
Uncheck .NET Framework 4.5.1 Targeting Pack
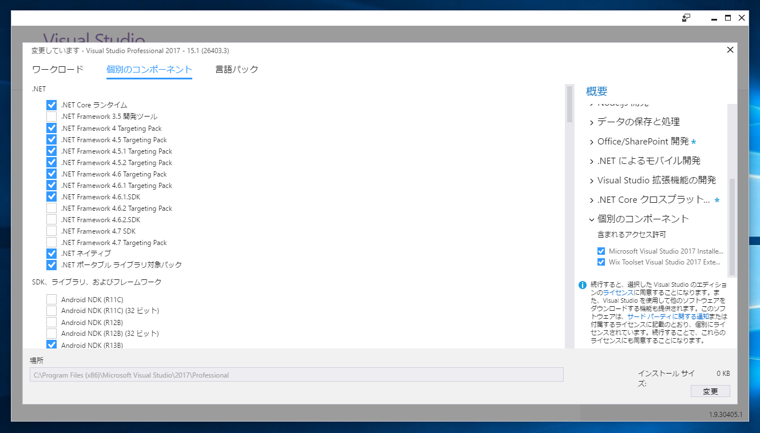tap(51, 151)
